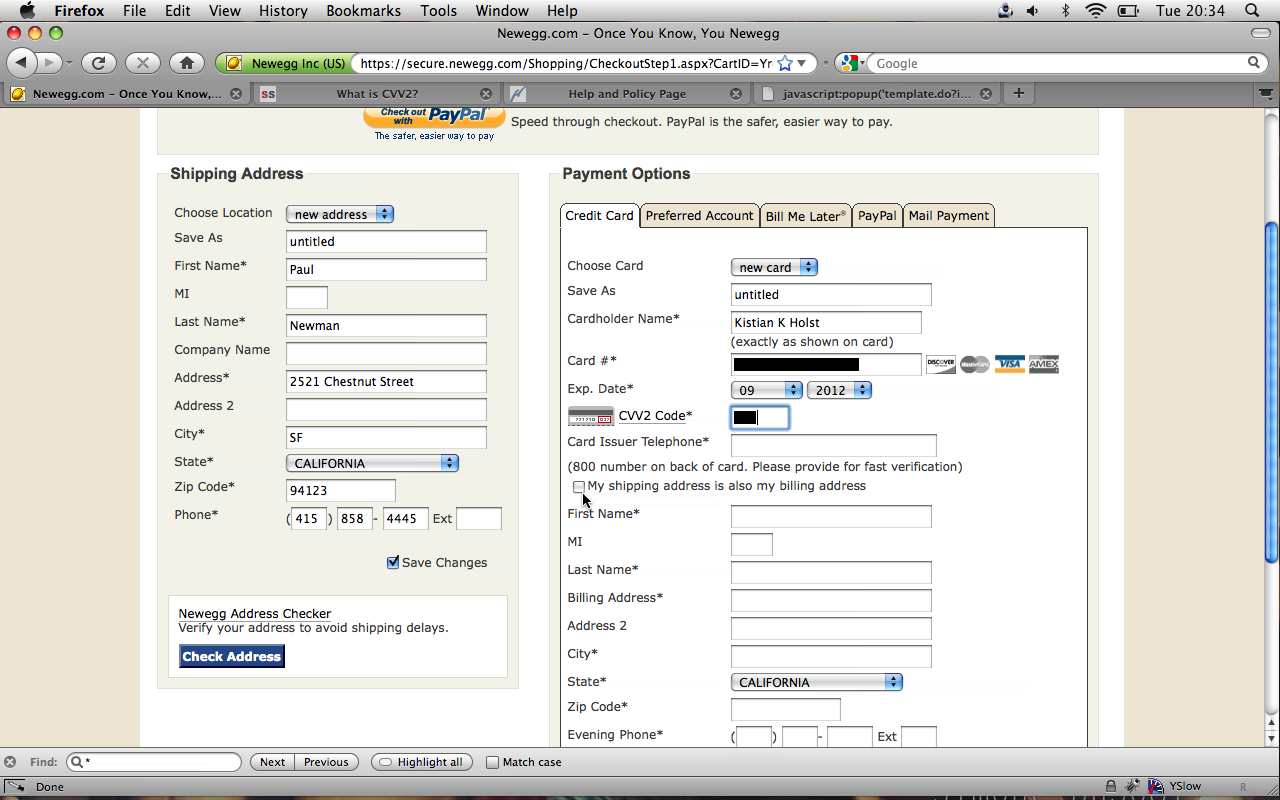Click the Stop loading button

[142, 63]
